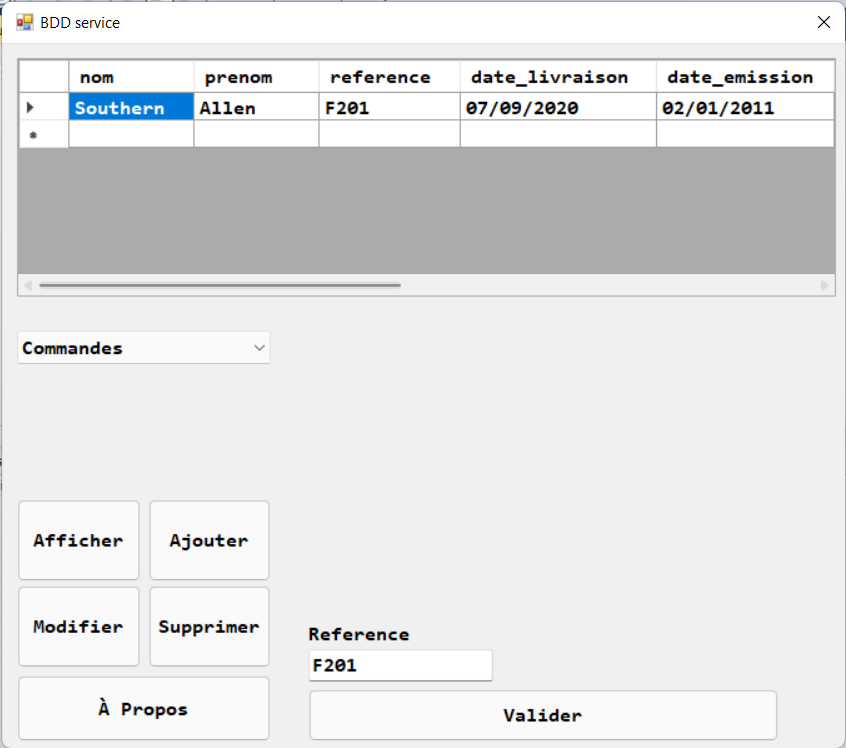Open the À Propos dialog
This screenshot has width=846, height=748.
[x=143, y=708]
